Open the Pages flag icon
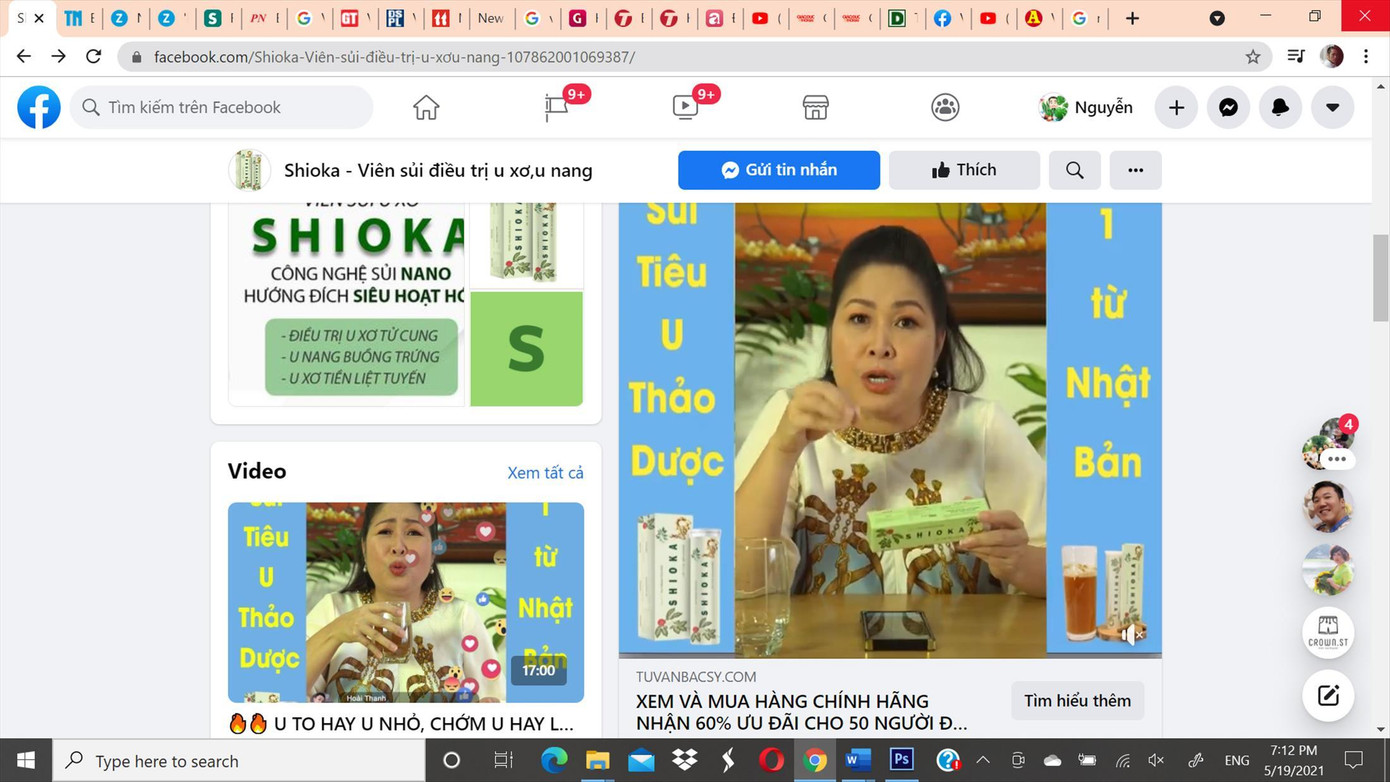This screenshot has height=782, width=1390. click(x=557, y=107)
